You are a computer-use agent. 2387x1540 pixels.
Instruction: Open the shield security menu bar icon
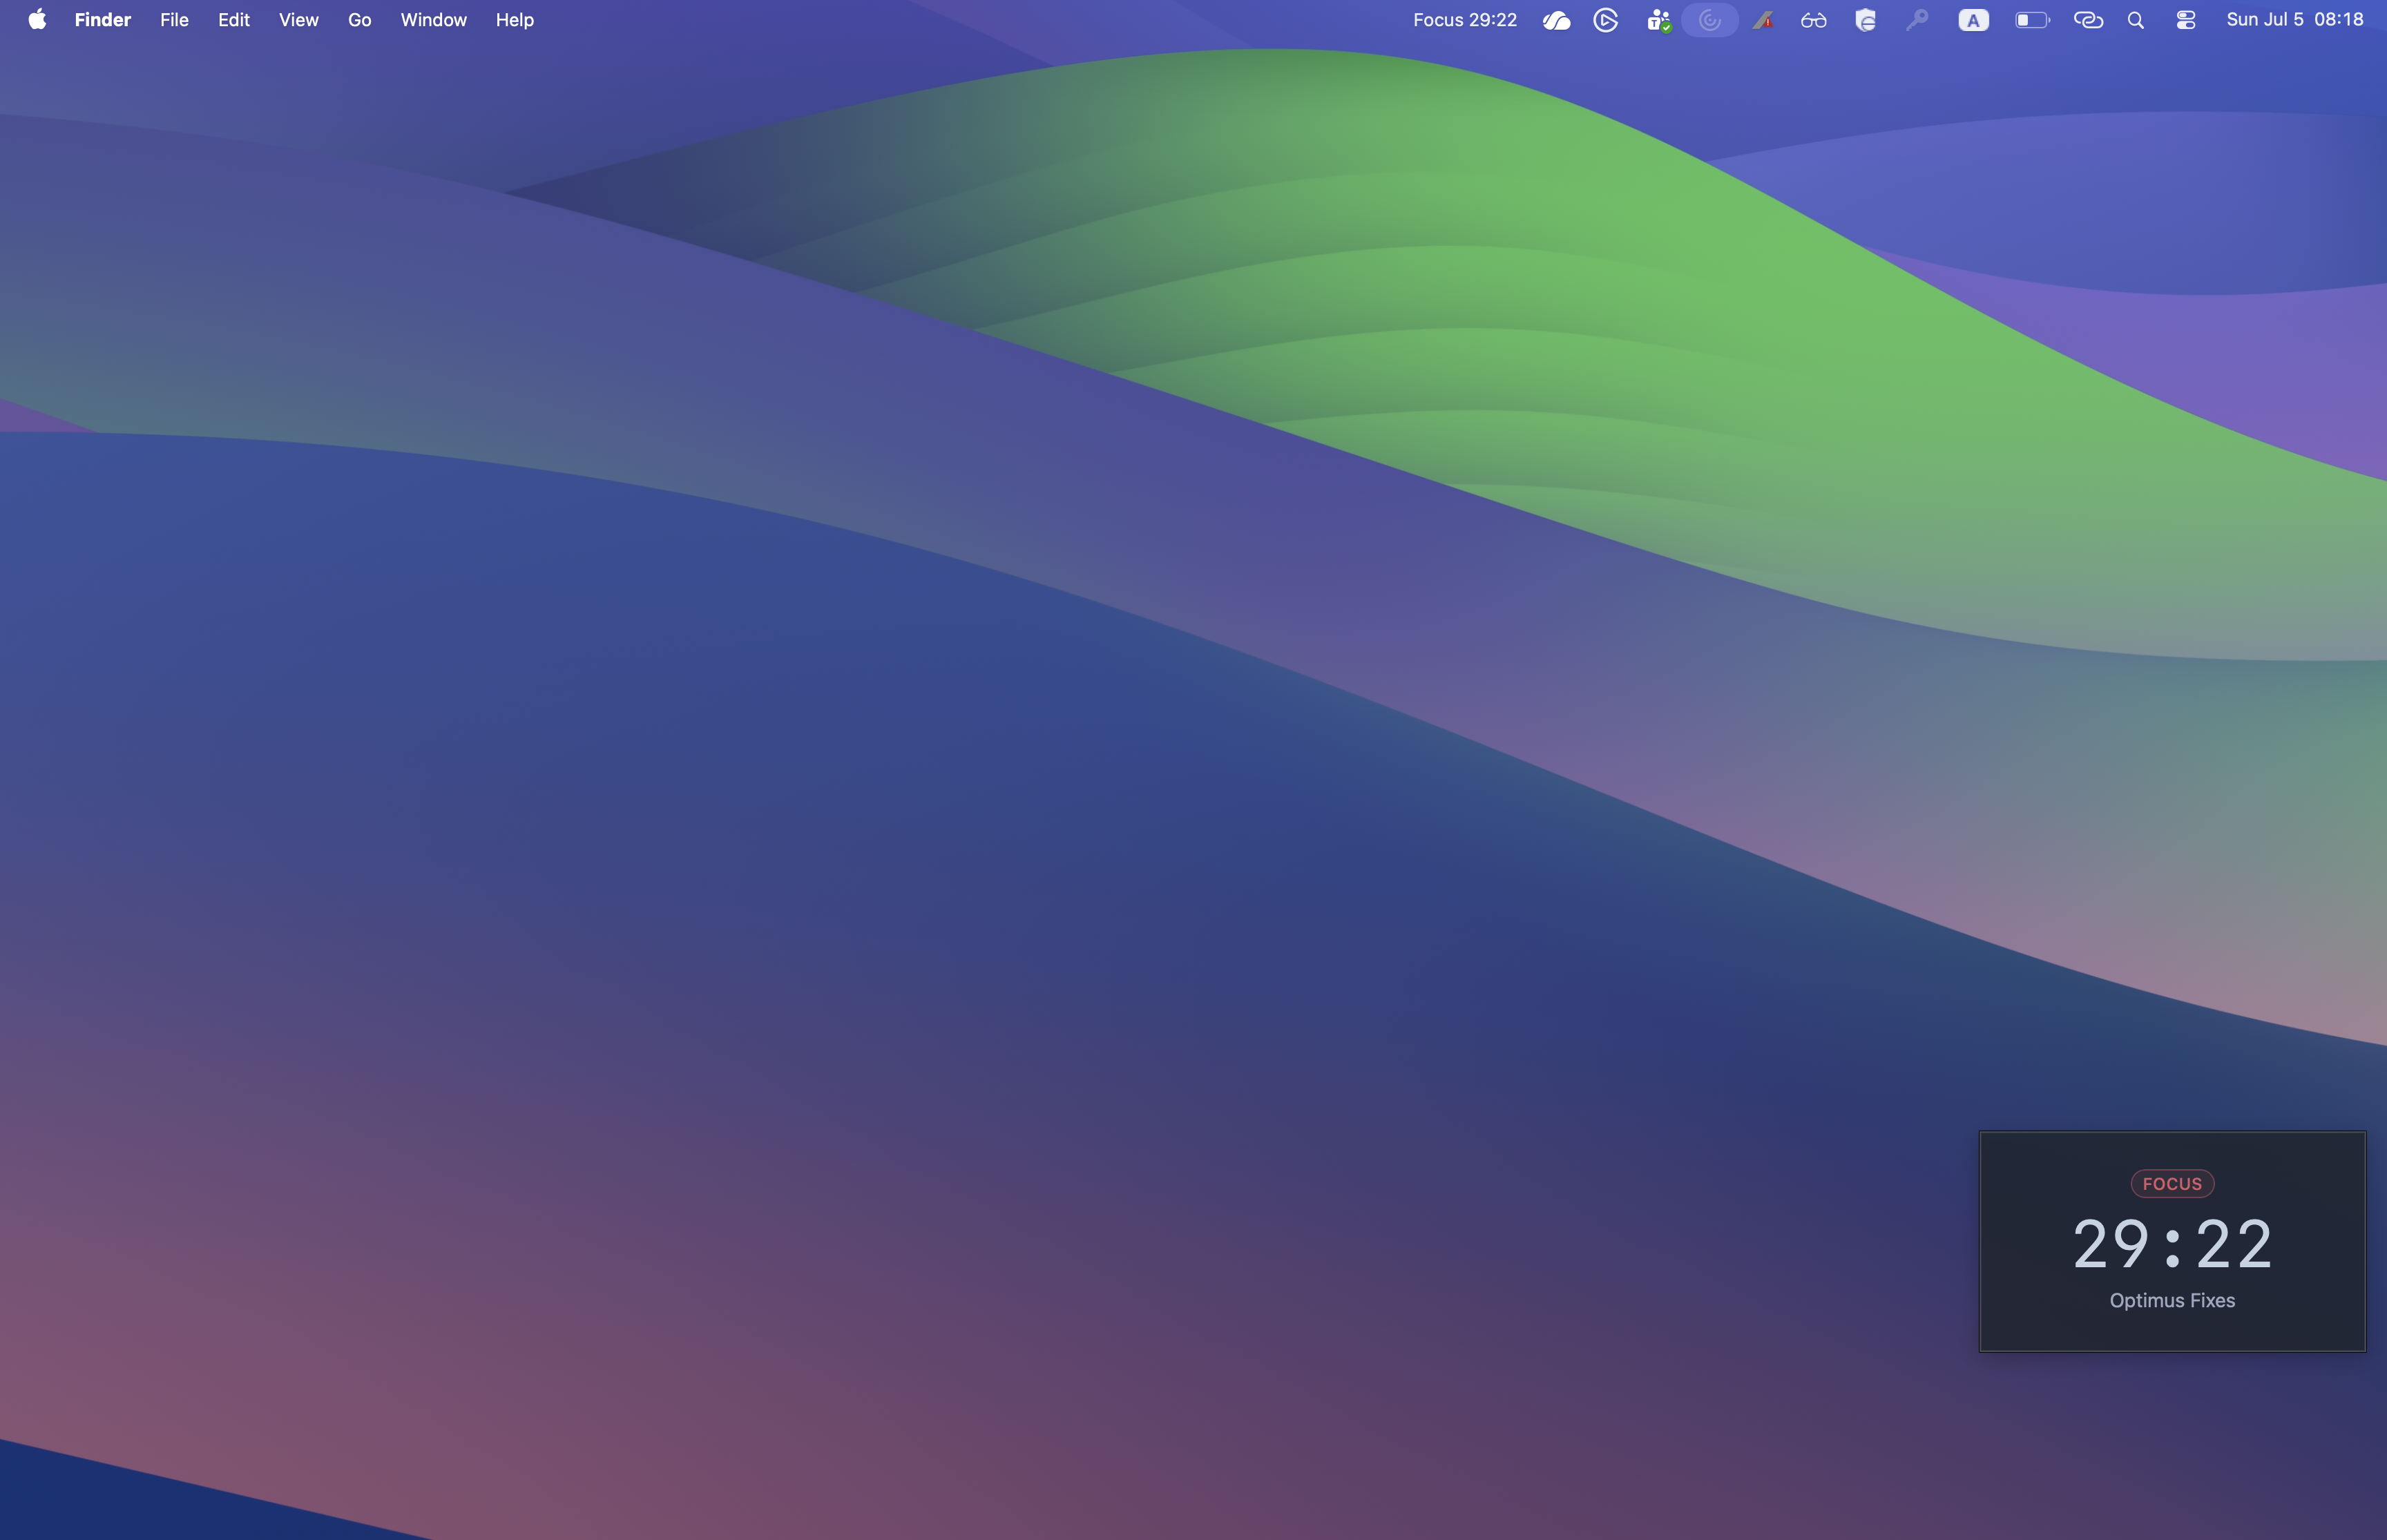[1865, 20]
